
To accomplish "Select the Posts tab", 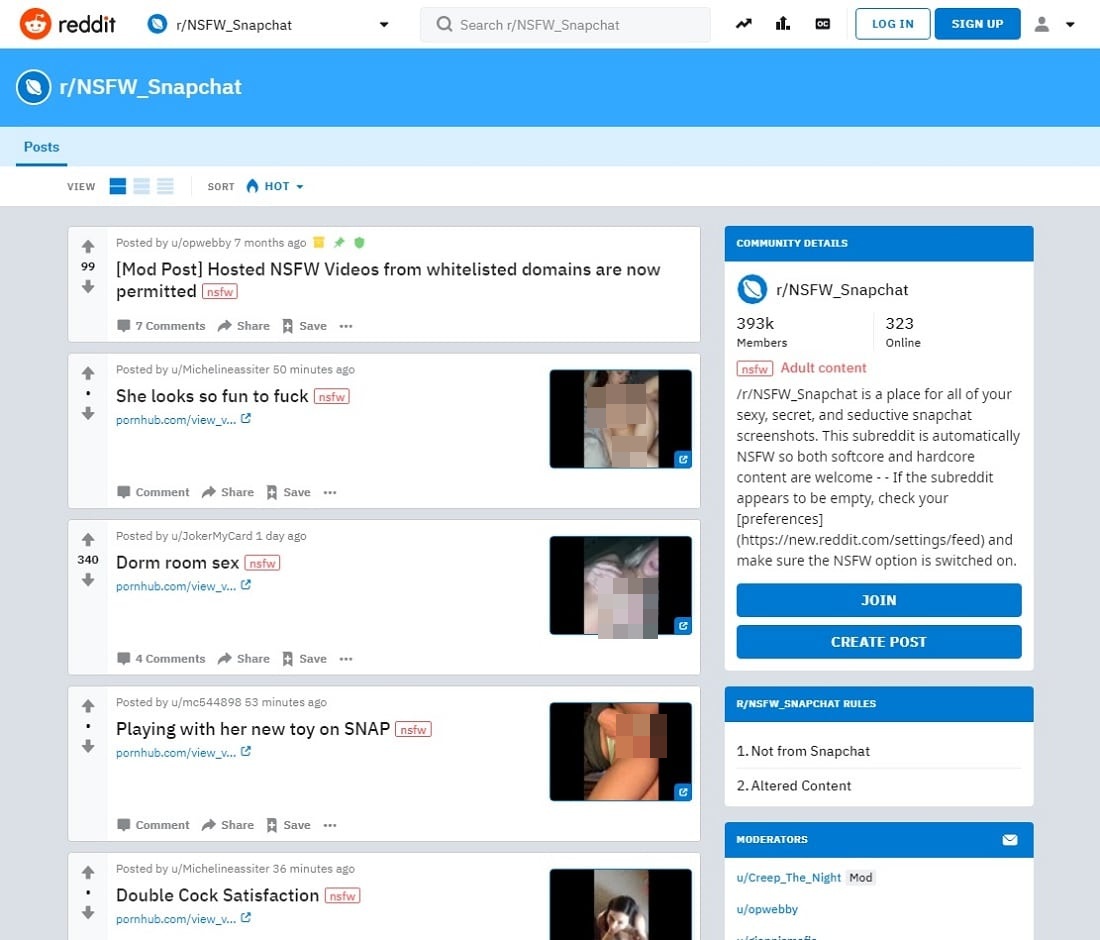I will [42, 147].
